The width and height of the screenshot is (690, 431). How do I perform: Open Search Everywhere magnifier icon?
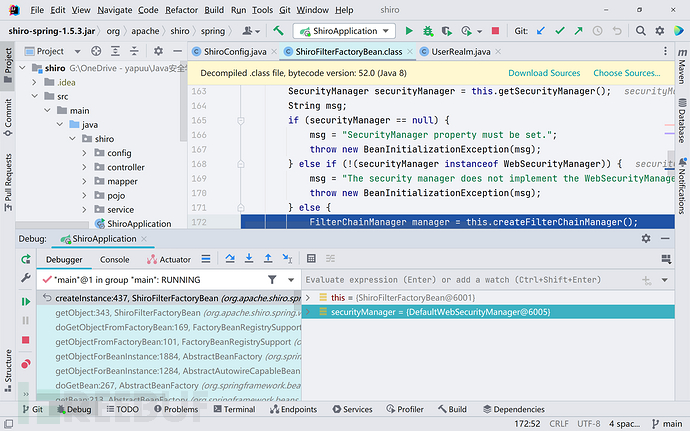(x=641, y=31)
